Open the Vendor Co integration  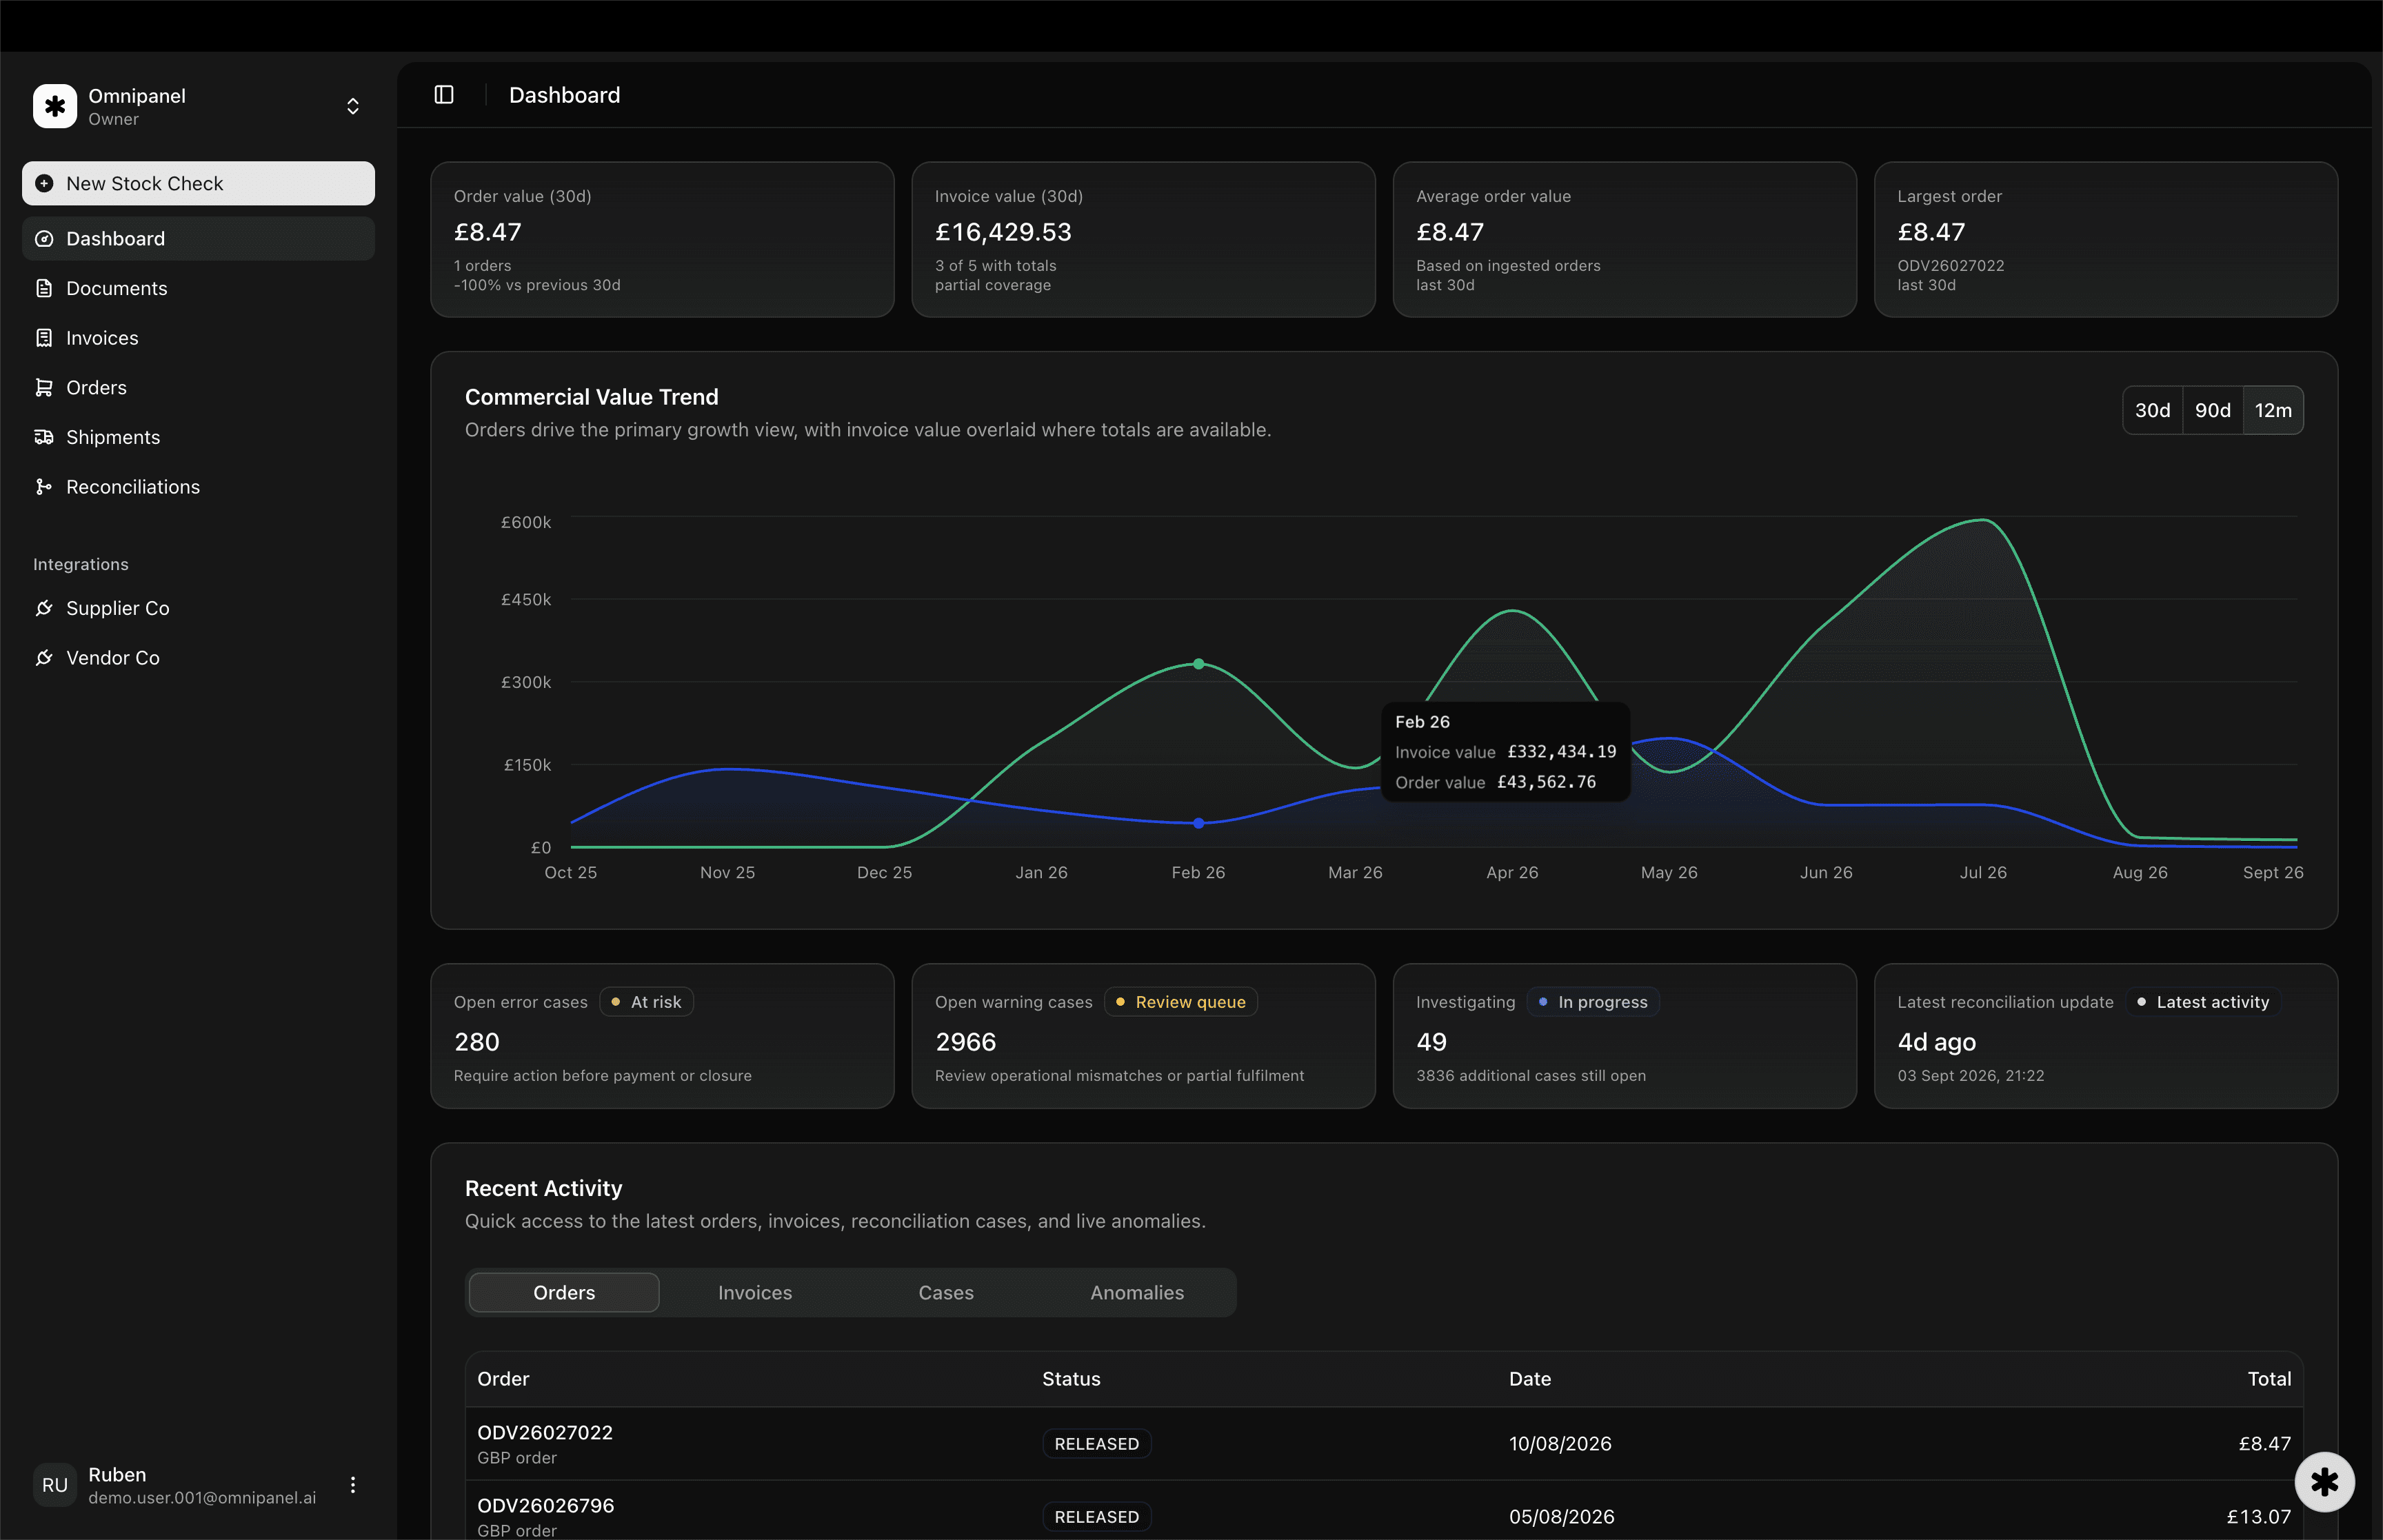[x=198, y=658]
